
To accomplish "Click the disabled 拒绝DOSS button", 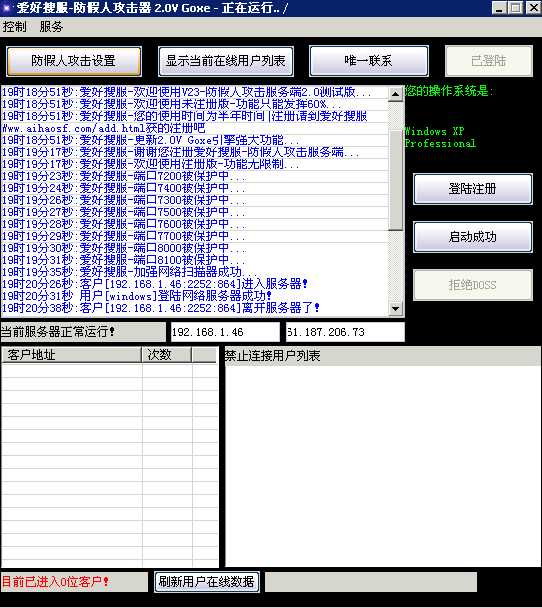I will [x=473, y=285].
